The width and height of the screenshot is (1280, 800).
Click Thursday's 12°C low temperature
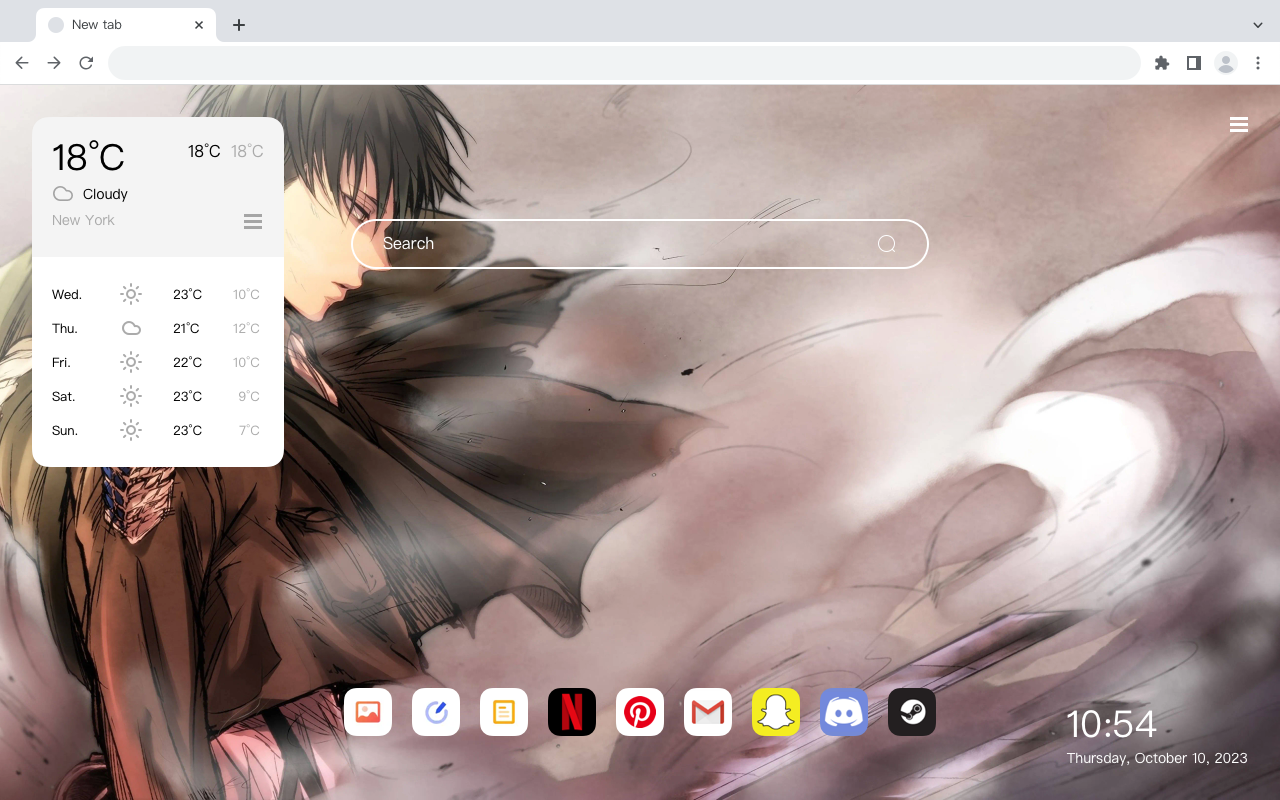246,328
